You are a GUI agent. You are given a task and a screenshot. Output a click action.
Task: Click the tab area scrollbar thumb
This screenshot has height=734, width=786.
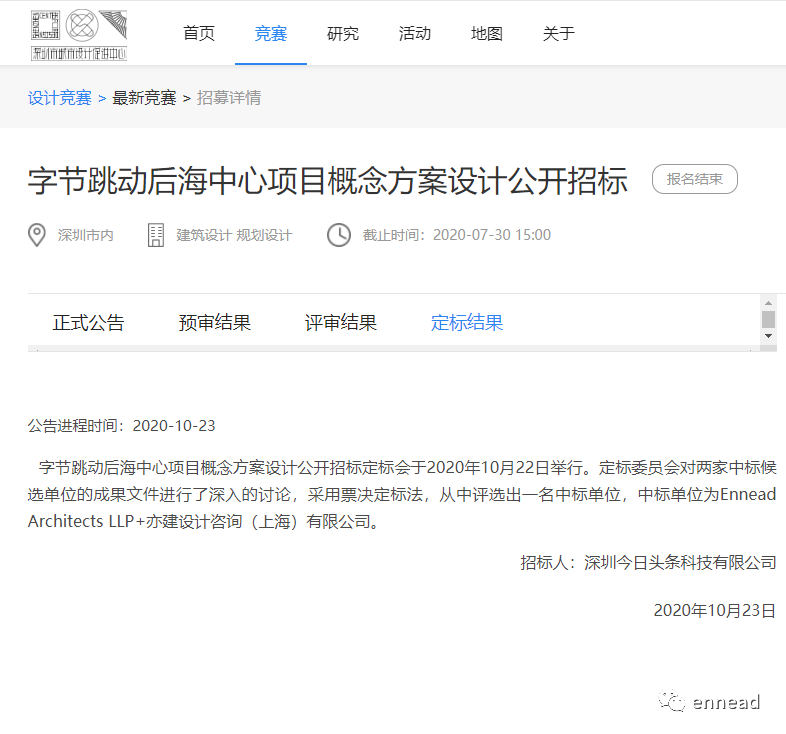click(768, 319)
